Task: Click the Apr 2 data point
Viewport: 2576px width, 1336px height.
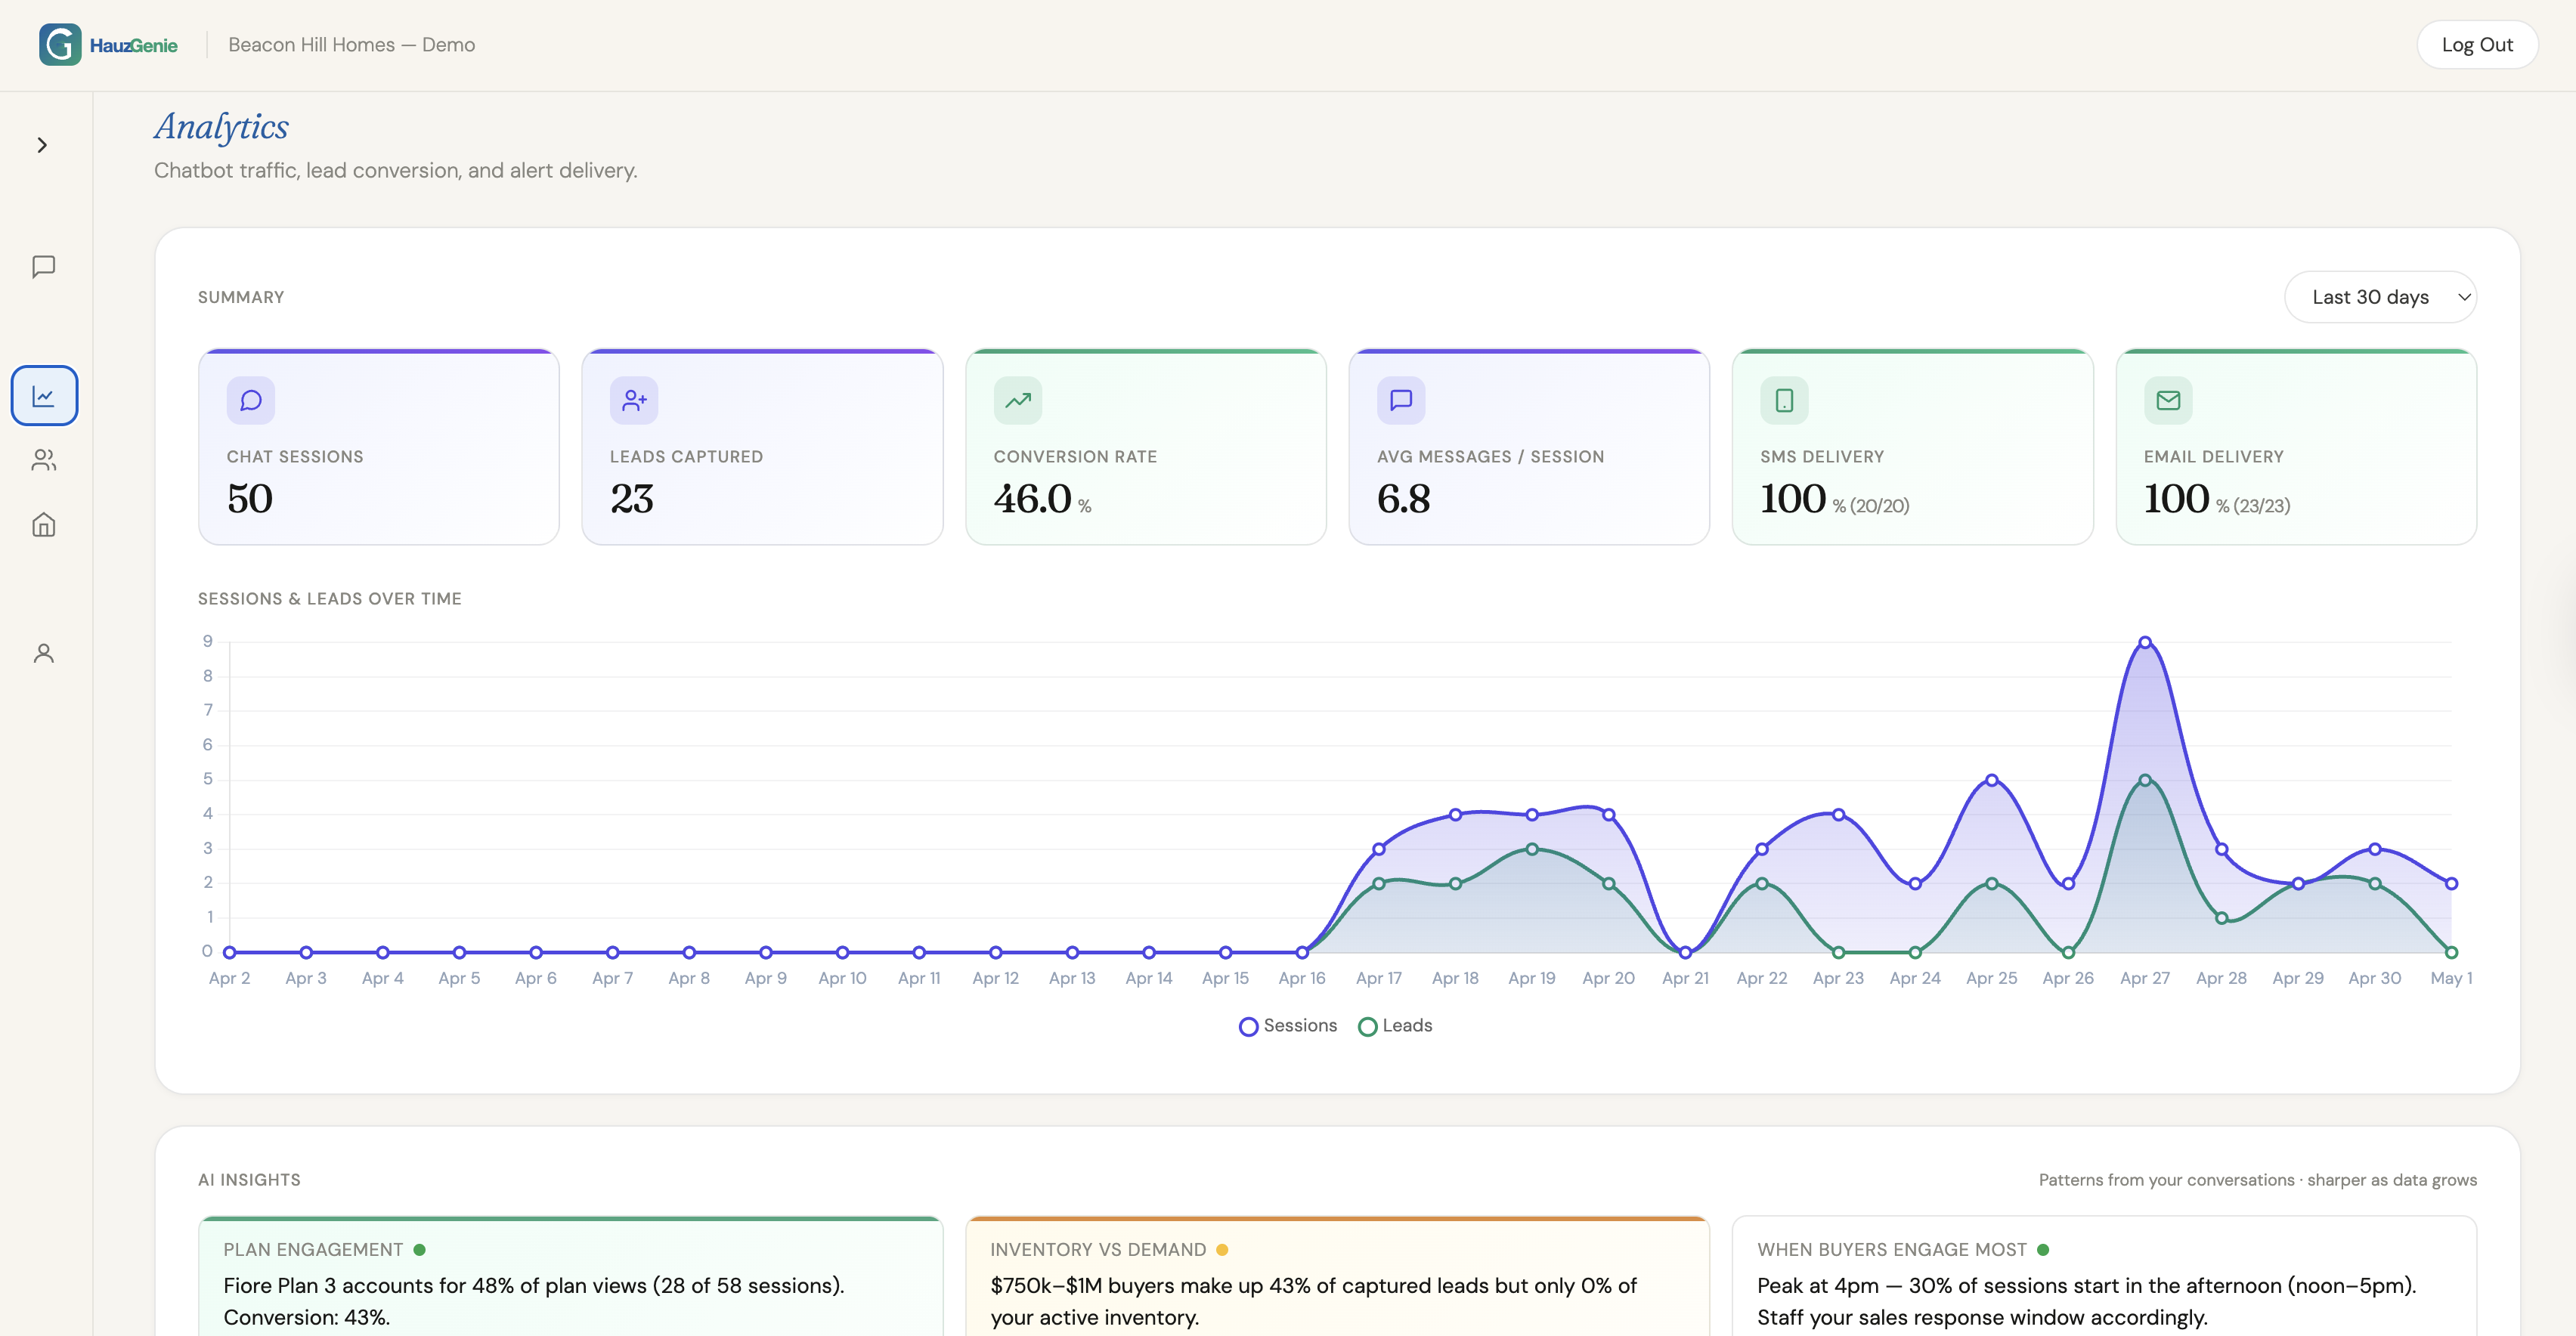Action: 230,952
